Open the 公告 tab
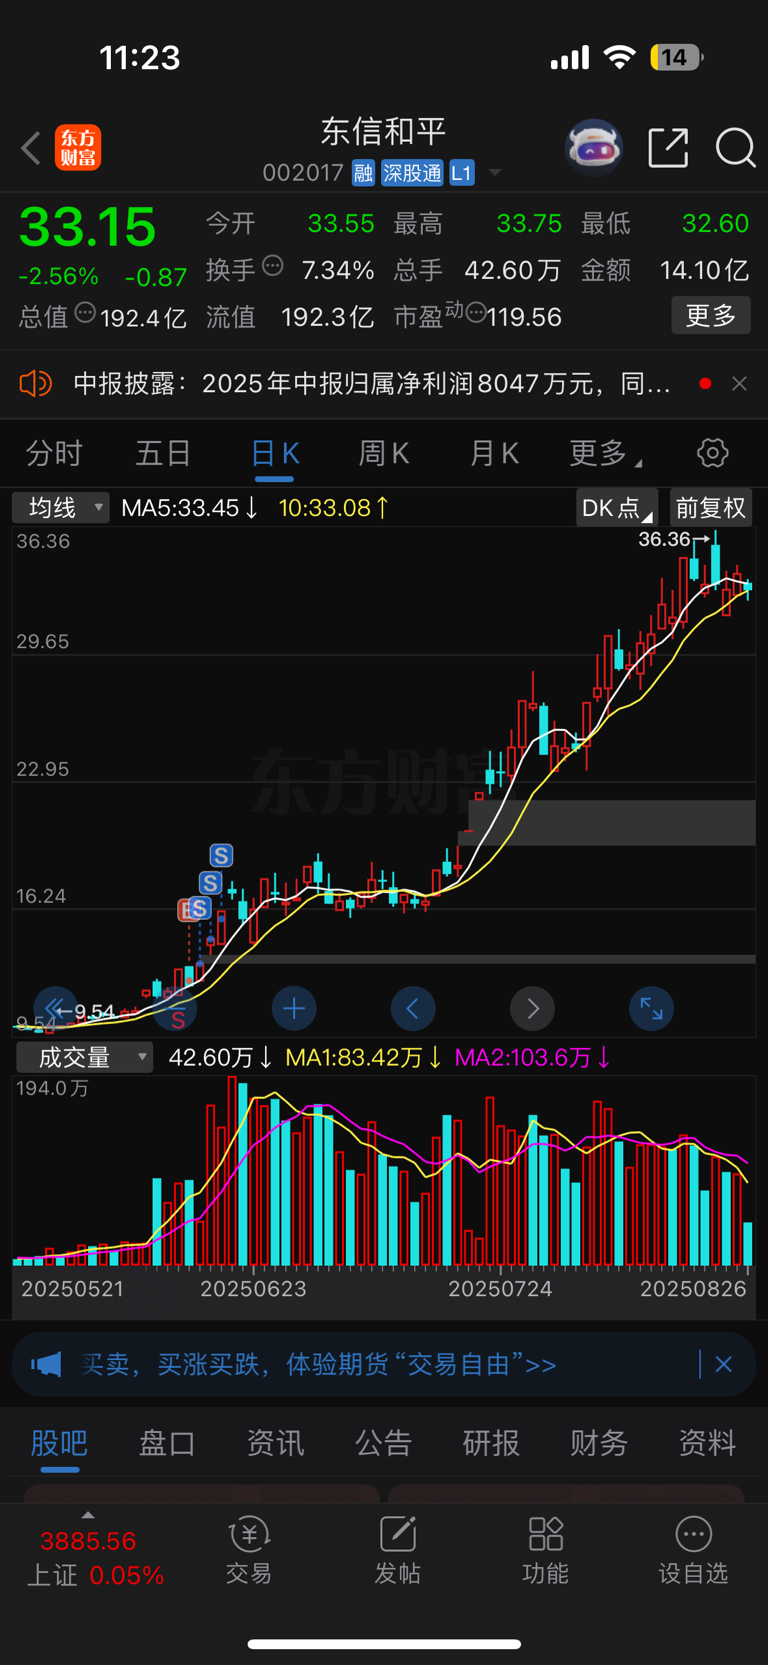Screen dimensions: 769x1665 point(383,1443)
